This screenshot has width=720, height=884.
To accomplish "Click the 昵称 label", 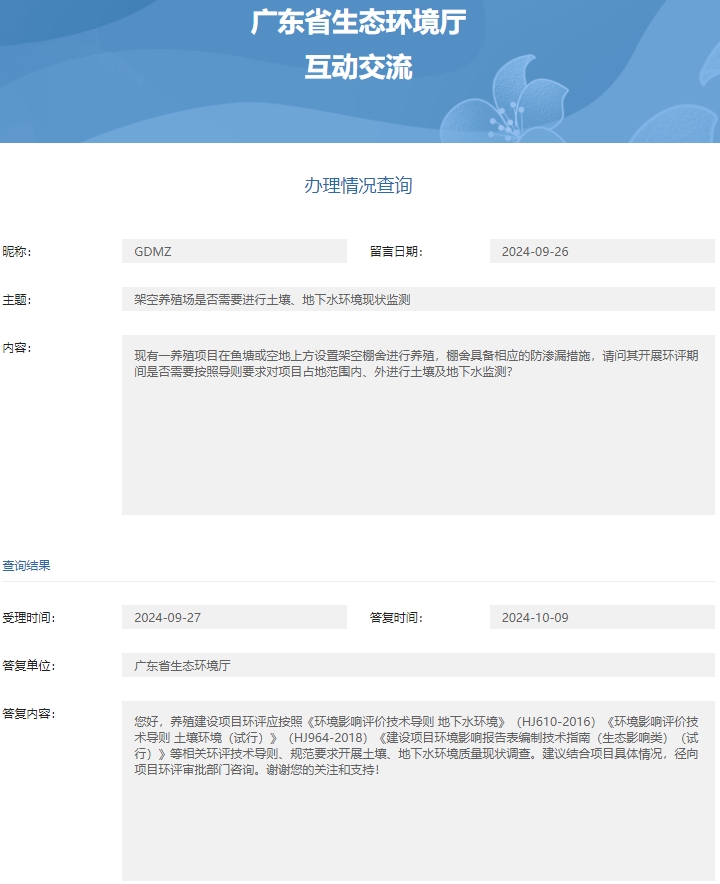I will (x=17, y=252).
